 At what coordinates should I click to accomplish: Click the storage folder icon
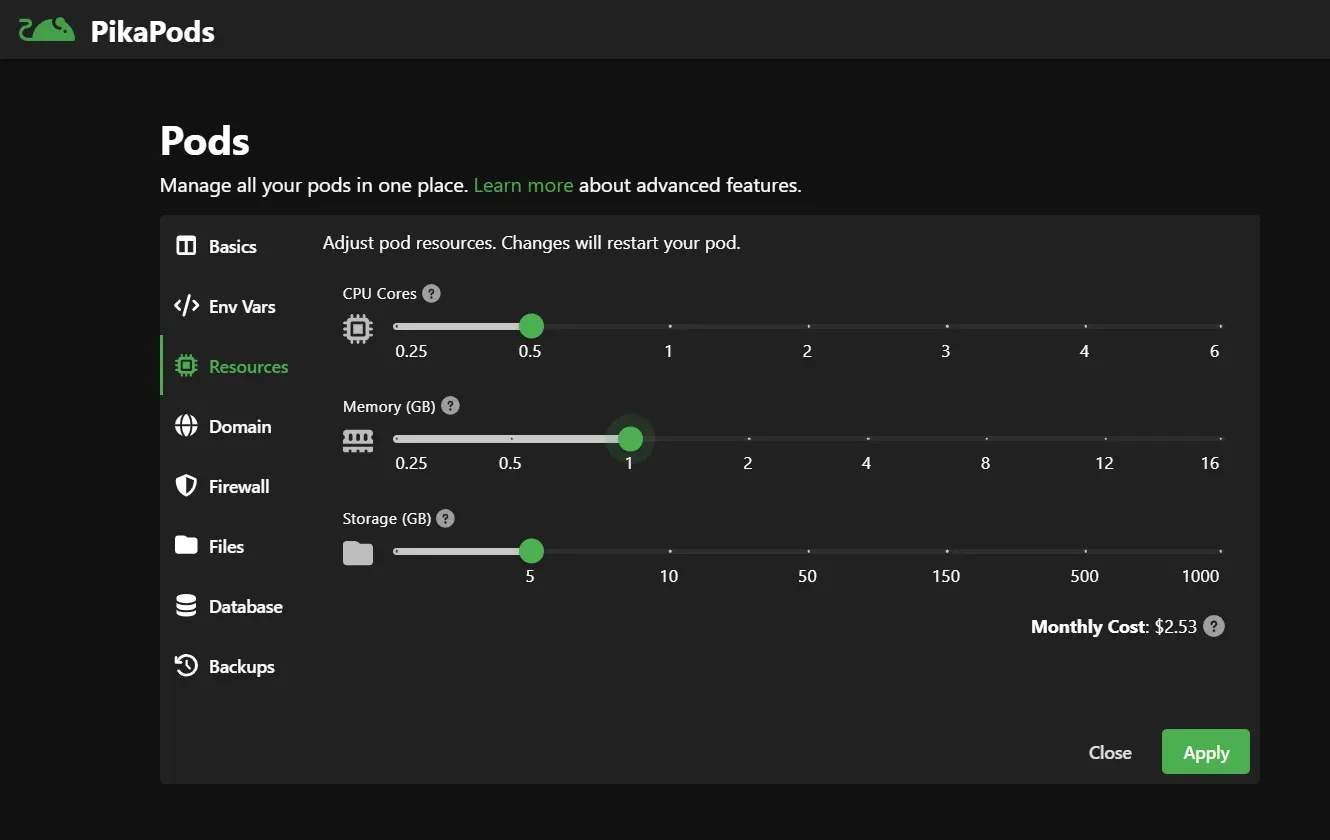(x=358, y=553)
